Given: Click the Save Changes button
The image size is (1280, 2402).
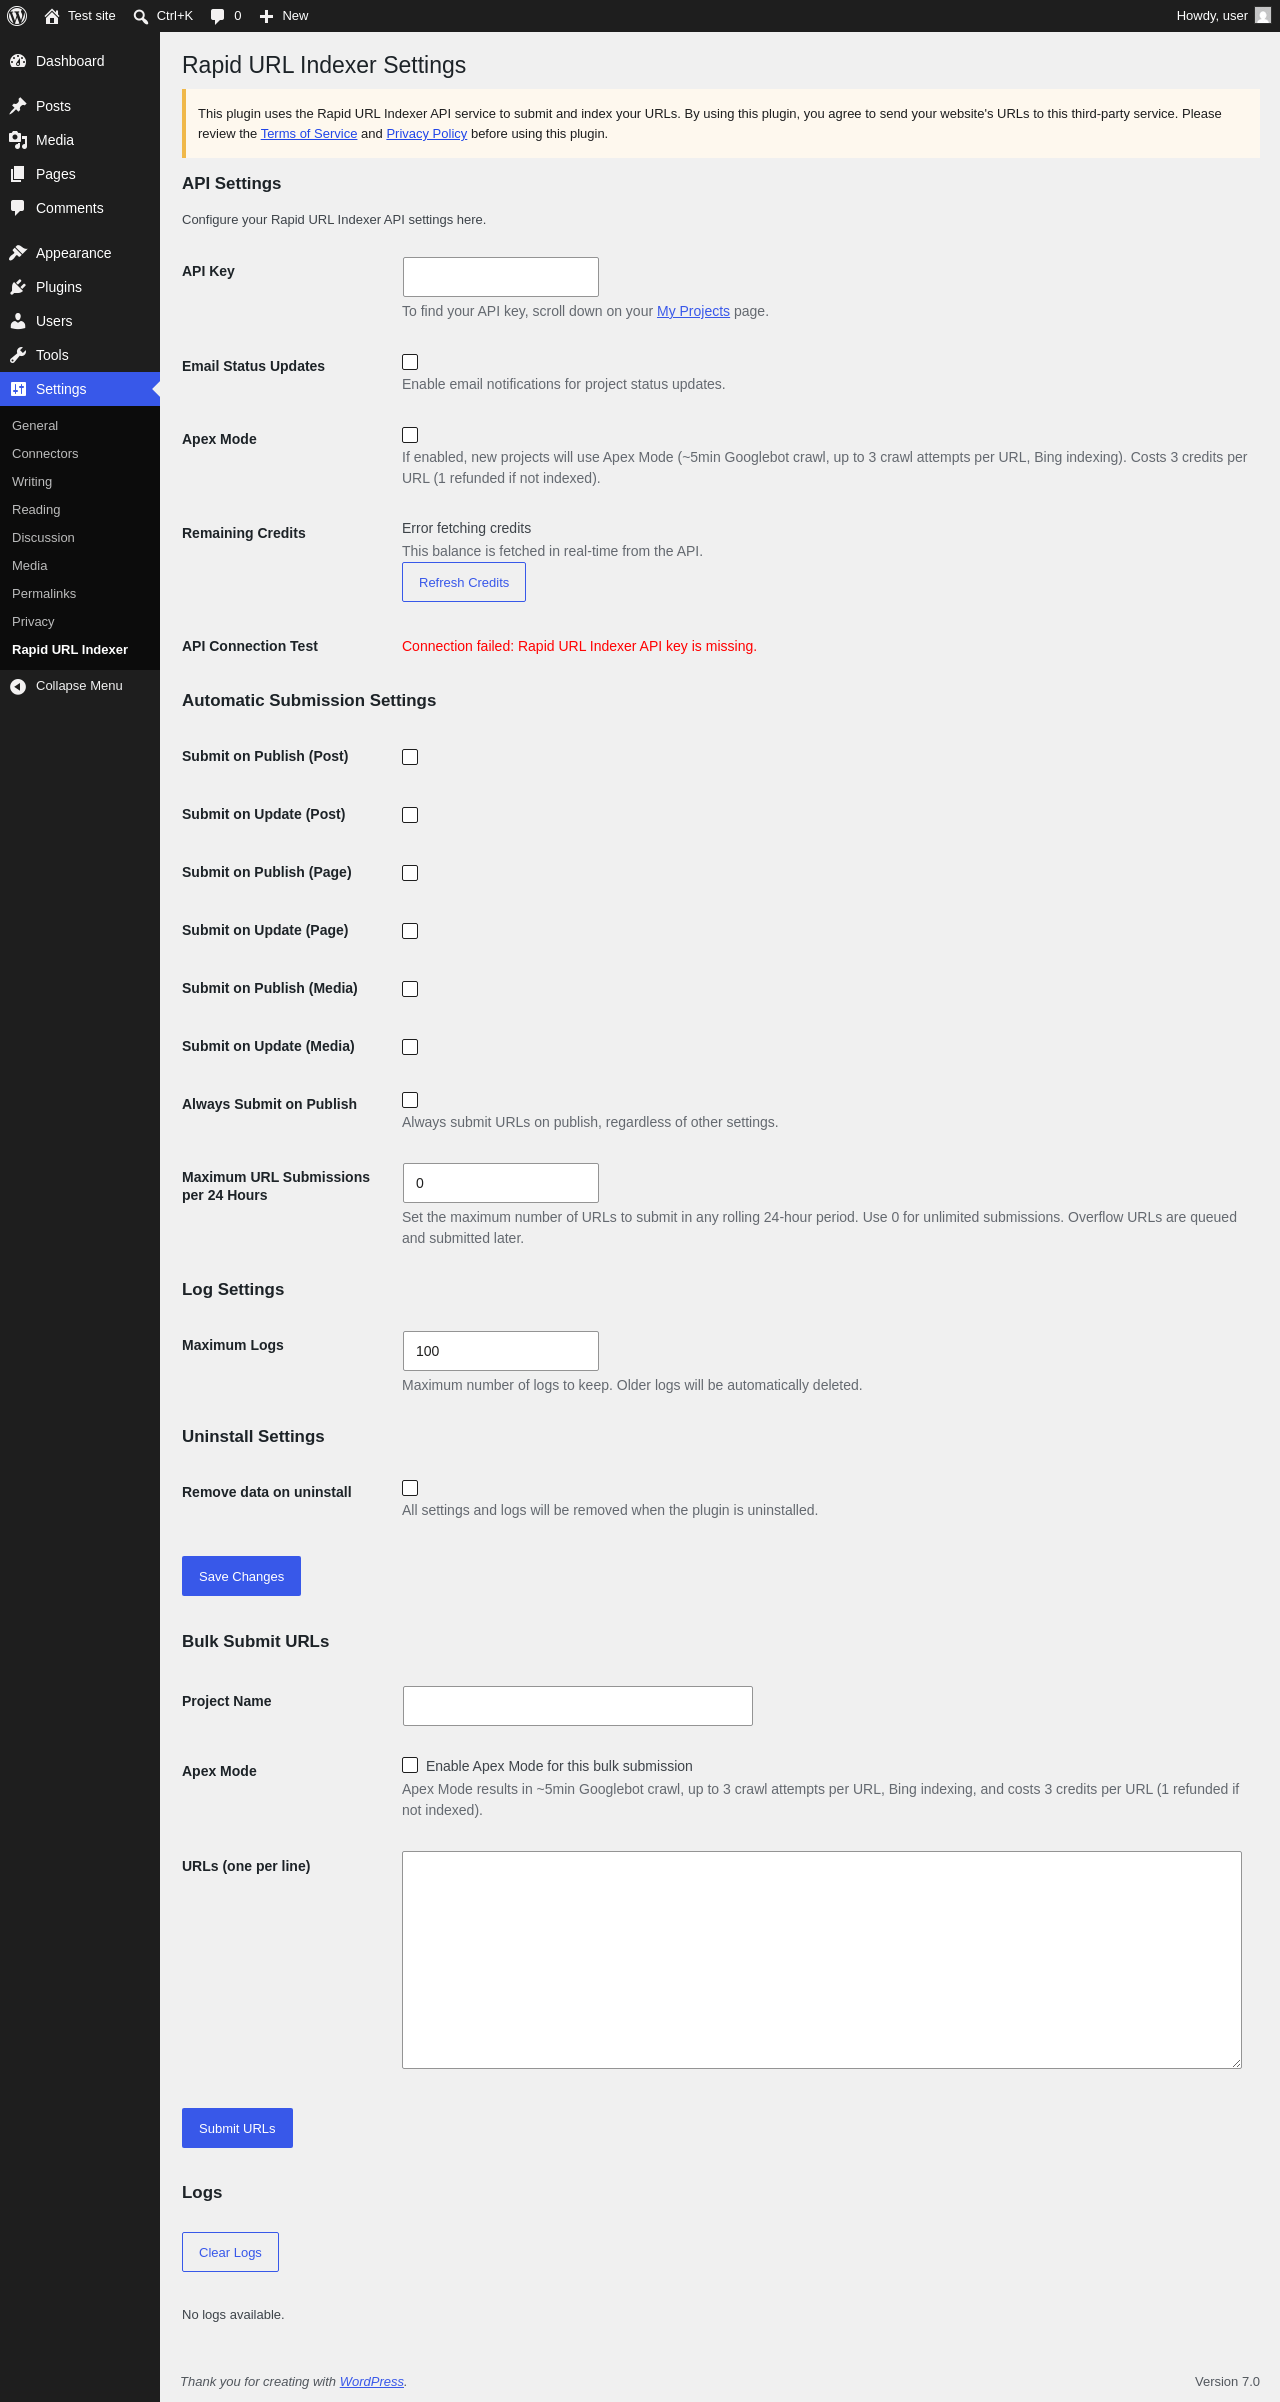Looking at the screenshot, I should tap(241, 1576).
